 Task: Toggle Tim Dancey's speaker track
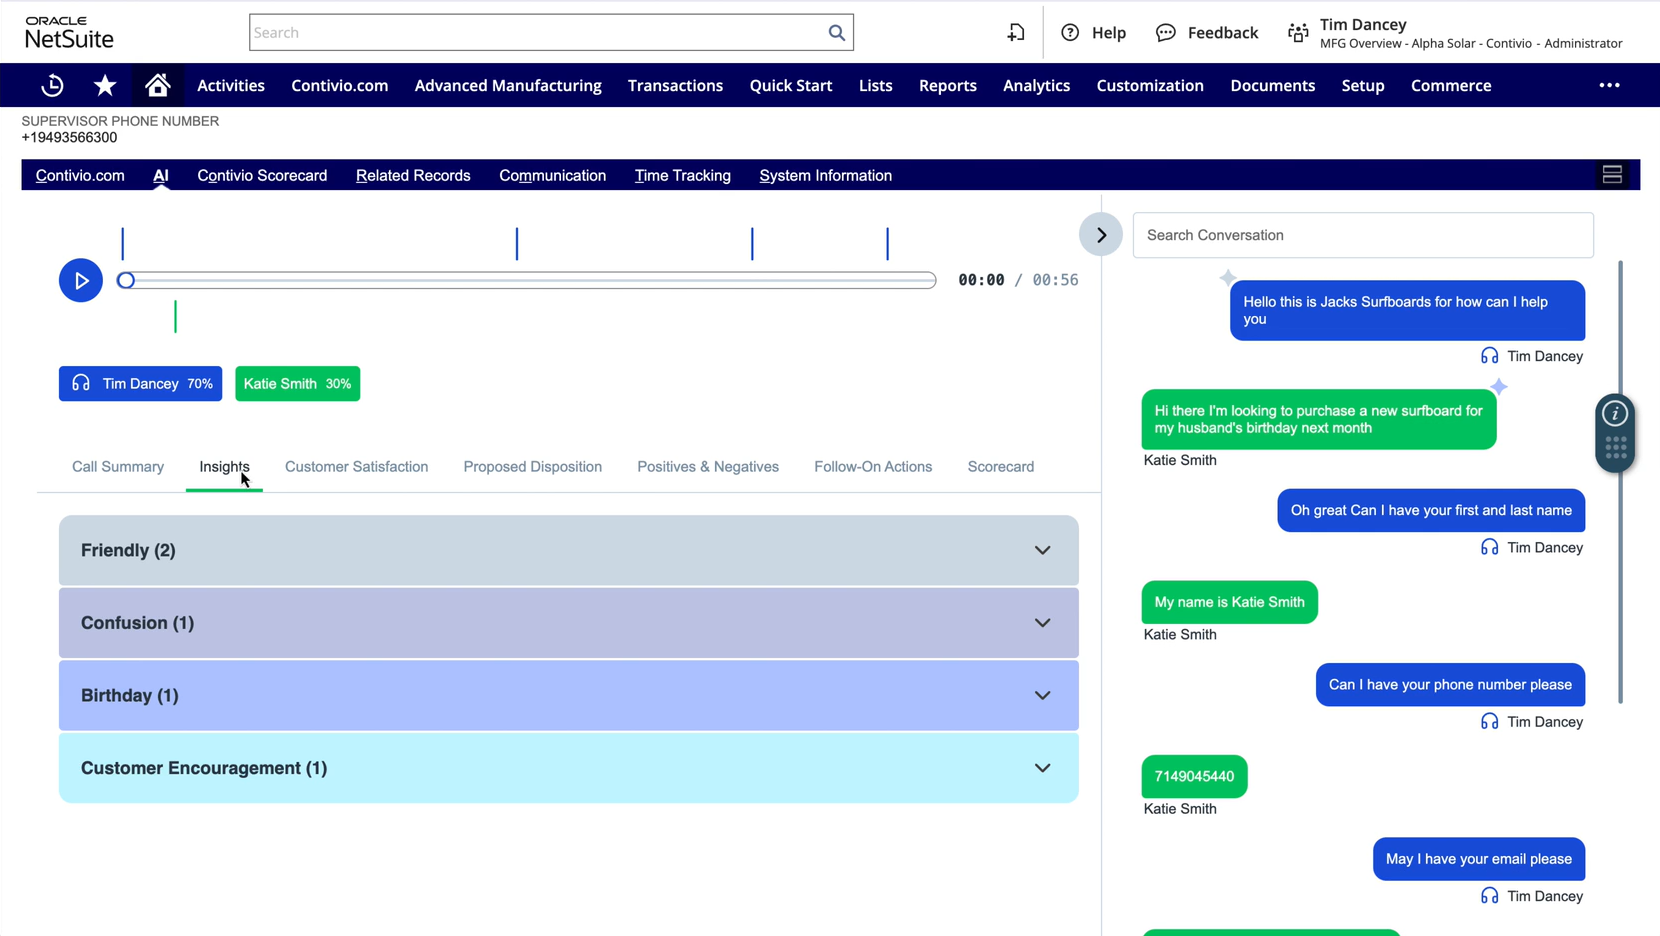click(140, 383)
